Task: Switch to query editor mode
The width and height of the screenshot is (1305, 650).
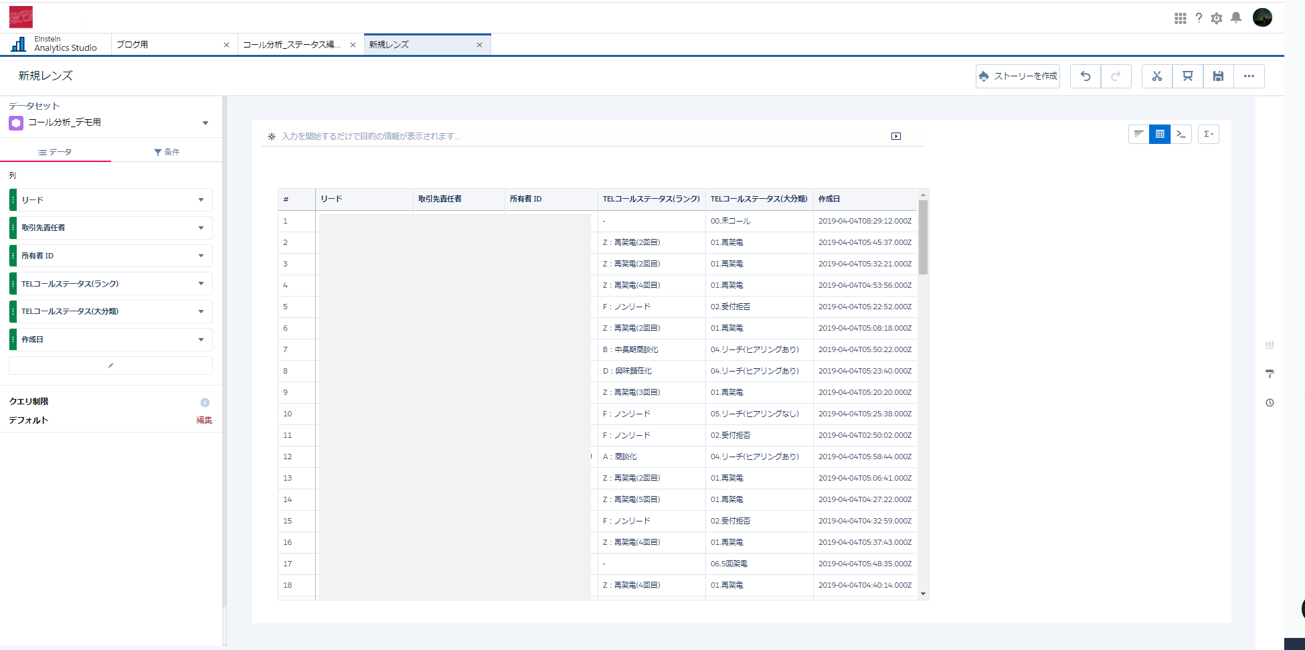Action: 1181,134
